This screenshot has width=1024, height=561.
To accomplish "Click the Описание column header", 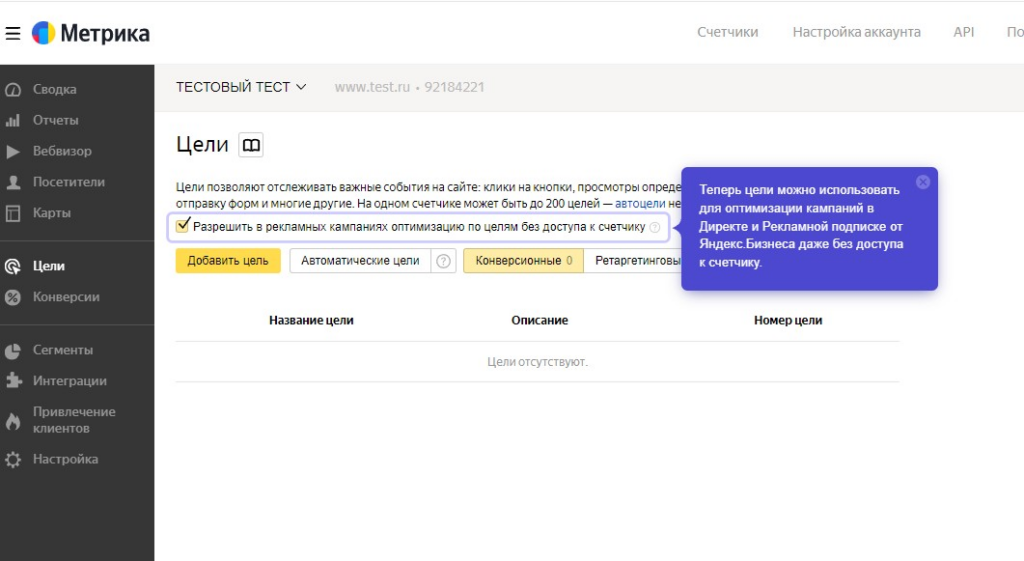I will [539, 321].
